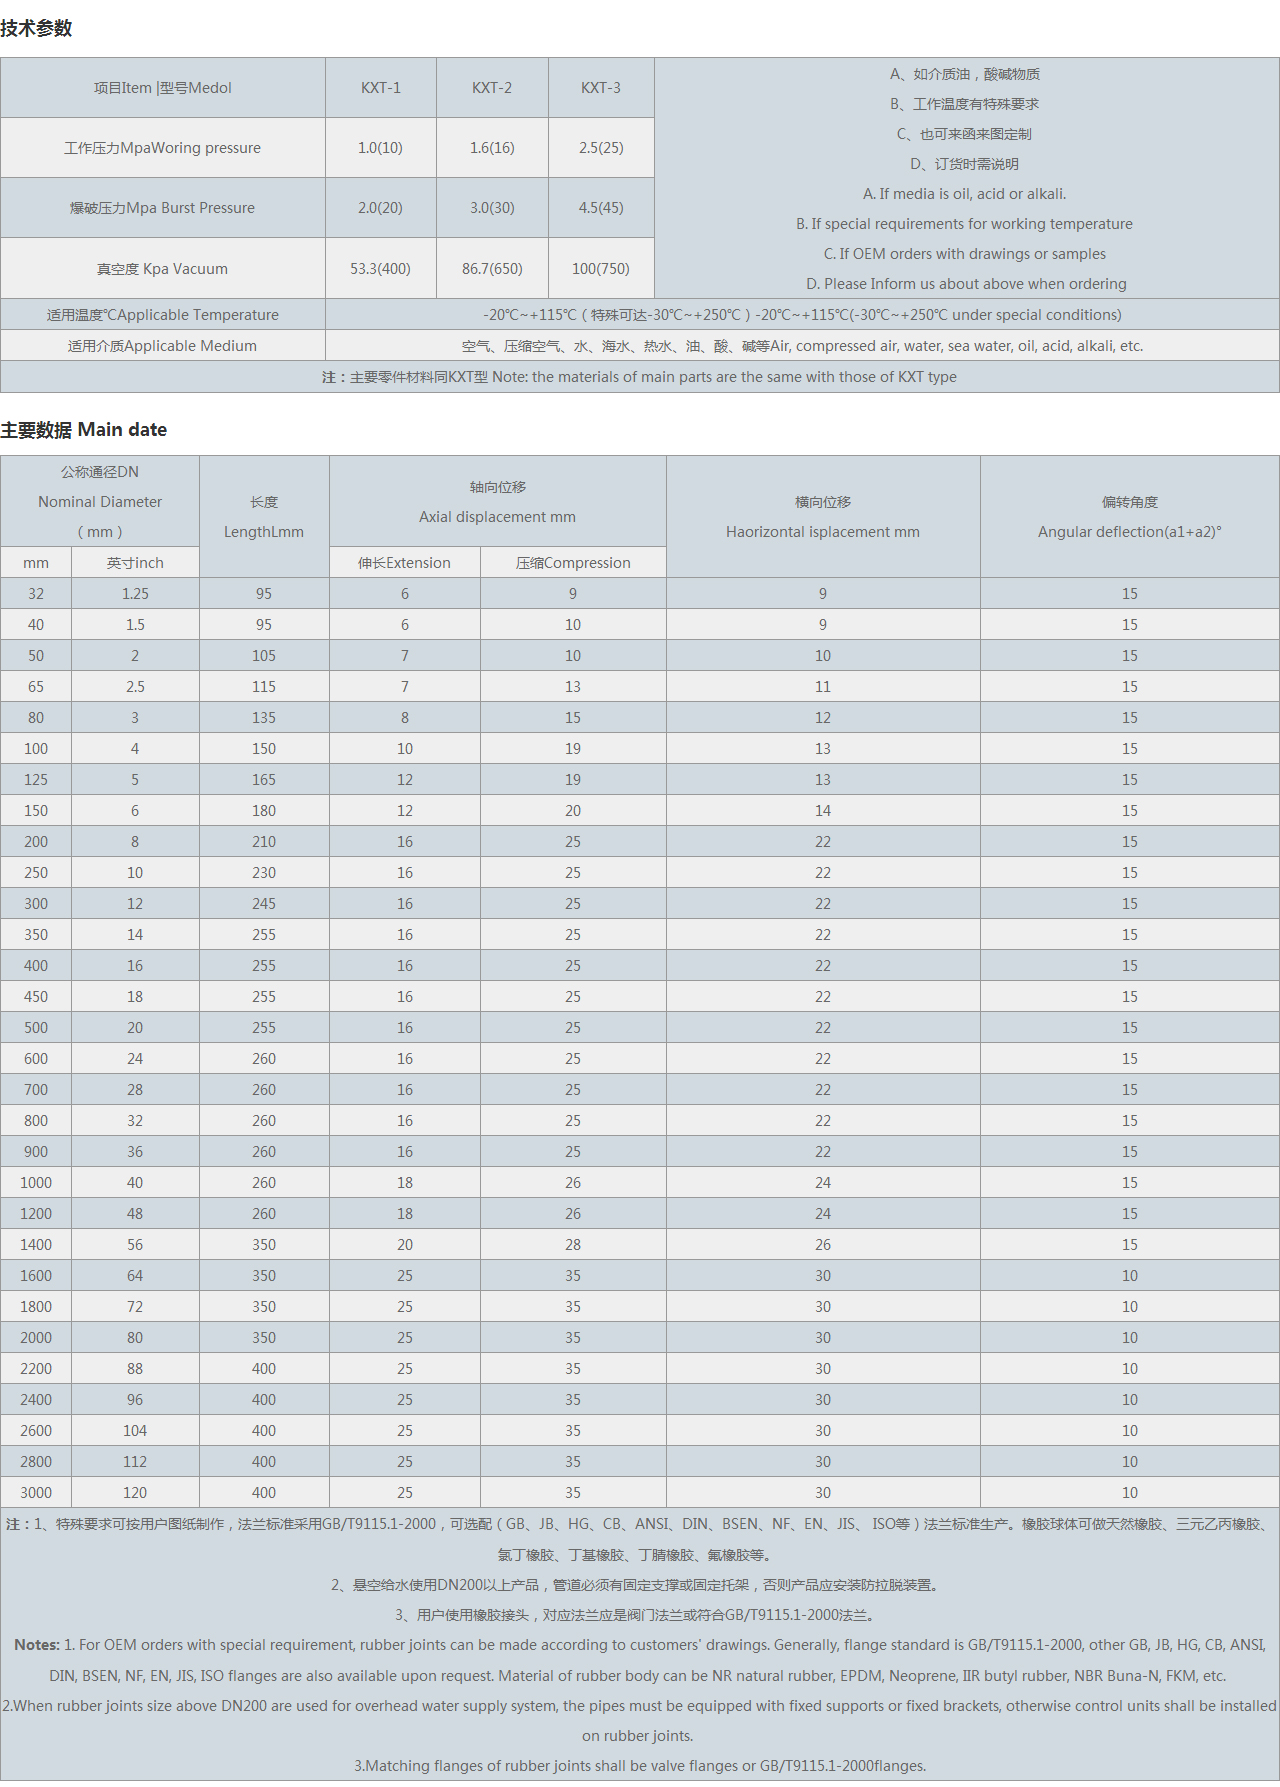The height and width of the screenshot is (1787, 1280).
Task: Select the 3000 mm diameter cell
Action: [x=36, y=1493]
